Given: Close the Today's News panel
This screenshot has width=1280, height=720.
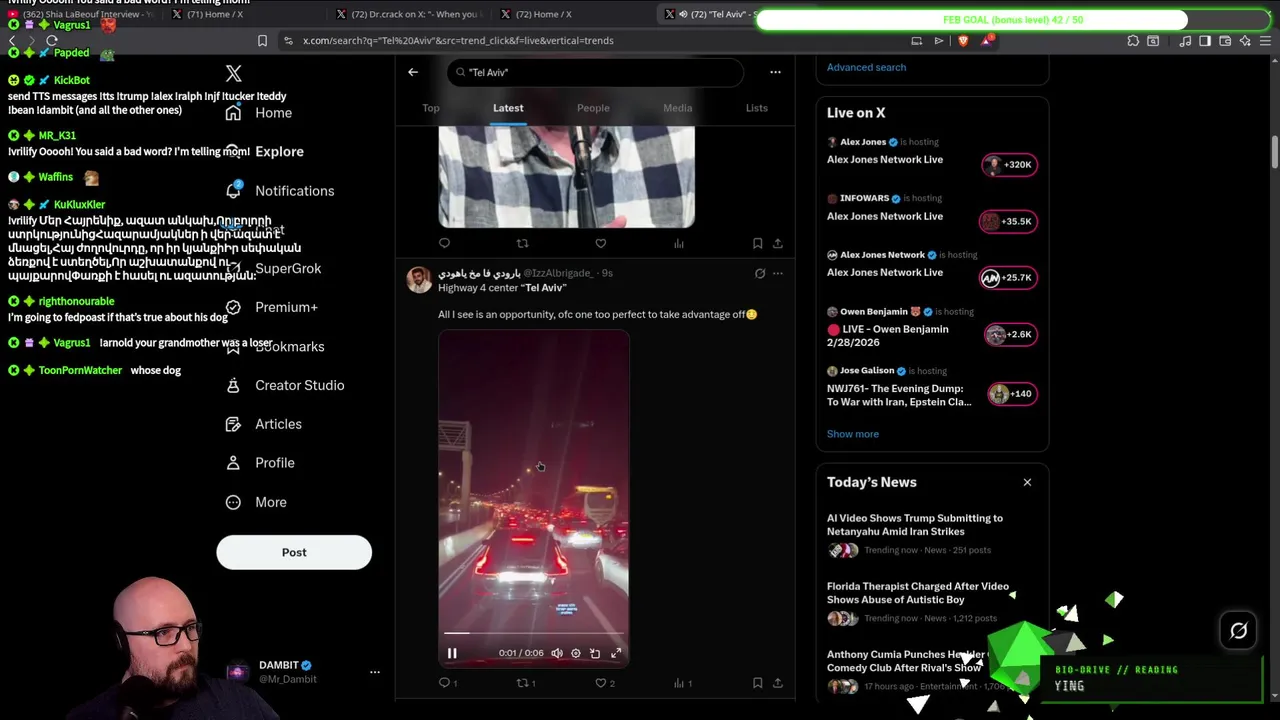Looking at the screenshot, I should (1027, 482).
